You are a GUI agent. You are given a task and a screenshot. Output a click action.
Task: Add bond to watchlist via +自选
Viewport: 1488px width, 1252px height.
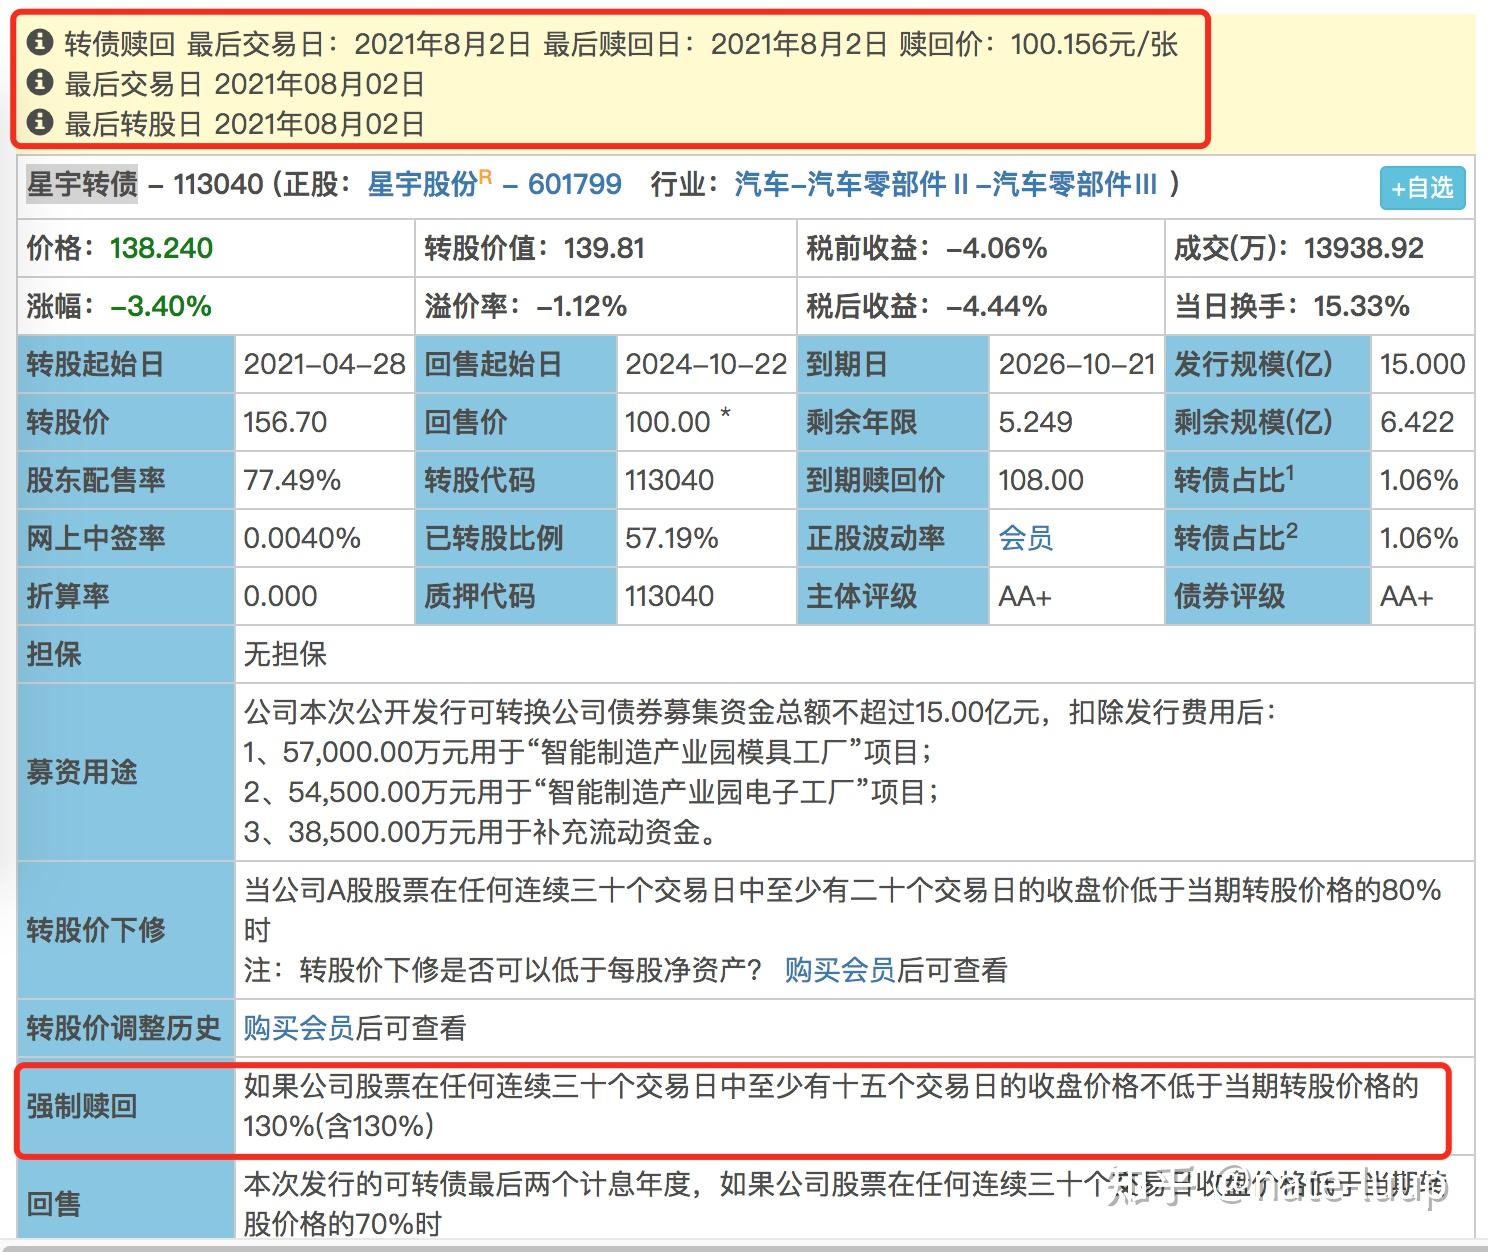1422,188
